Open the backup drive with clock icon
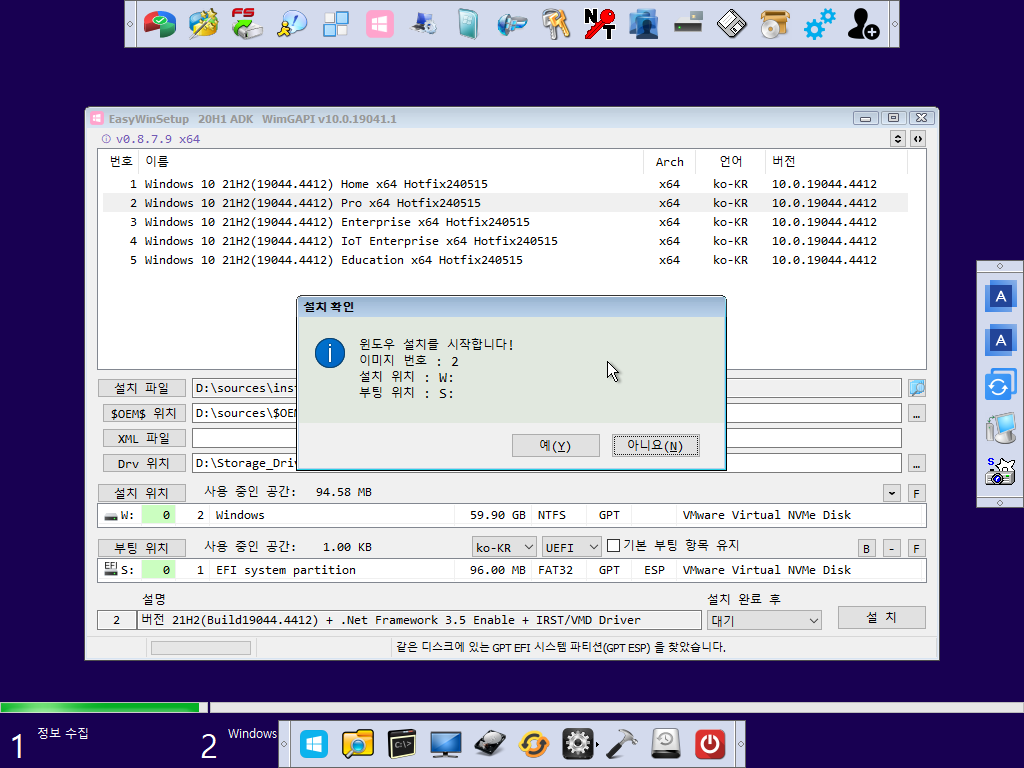The image size is (1024, 768). click(x=665, y=744)
